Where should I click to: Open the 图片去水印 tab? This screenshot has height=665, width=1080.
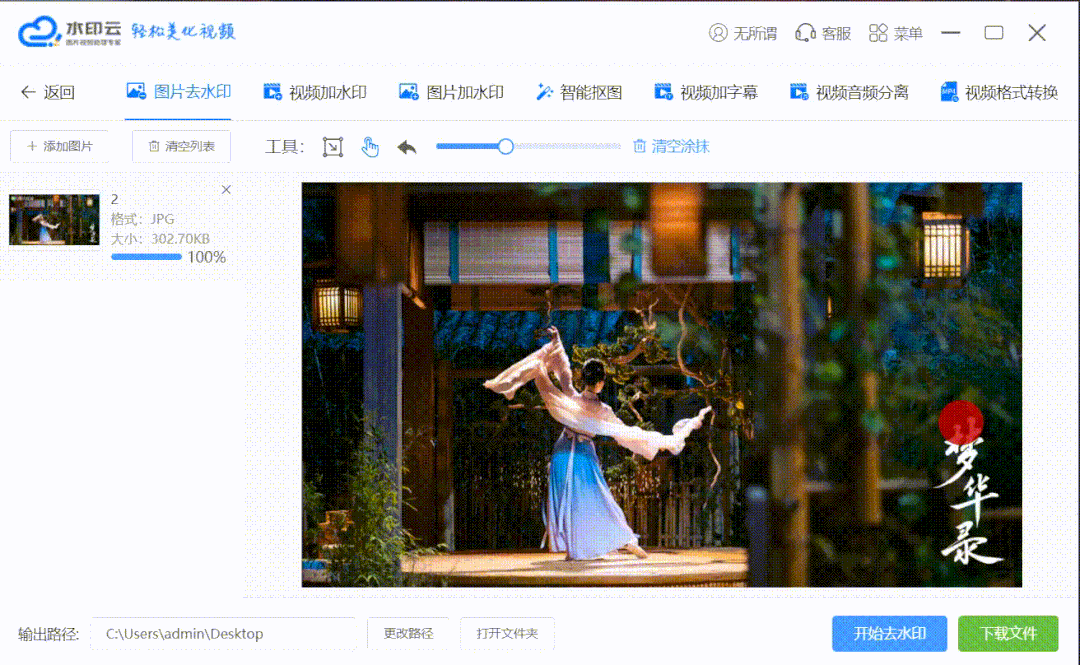[x=178, y=92]
